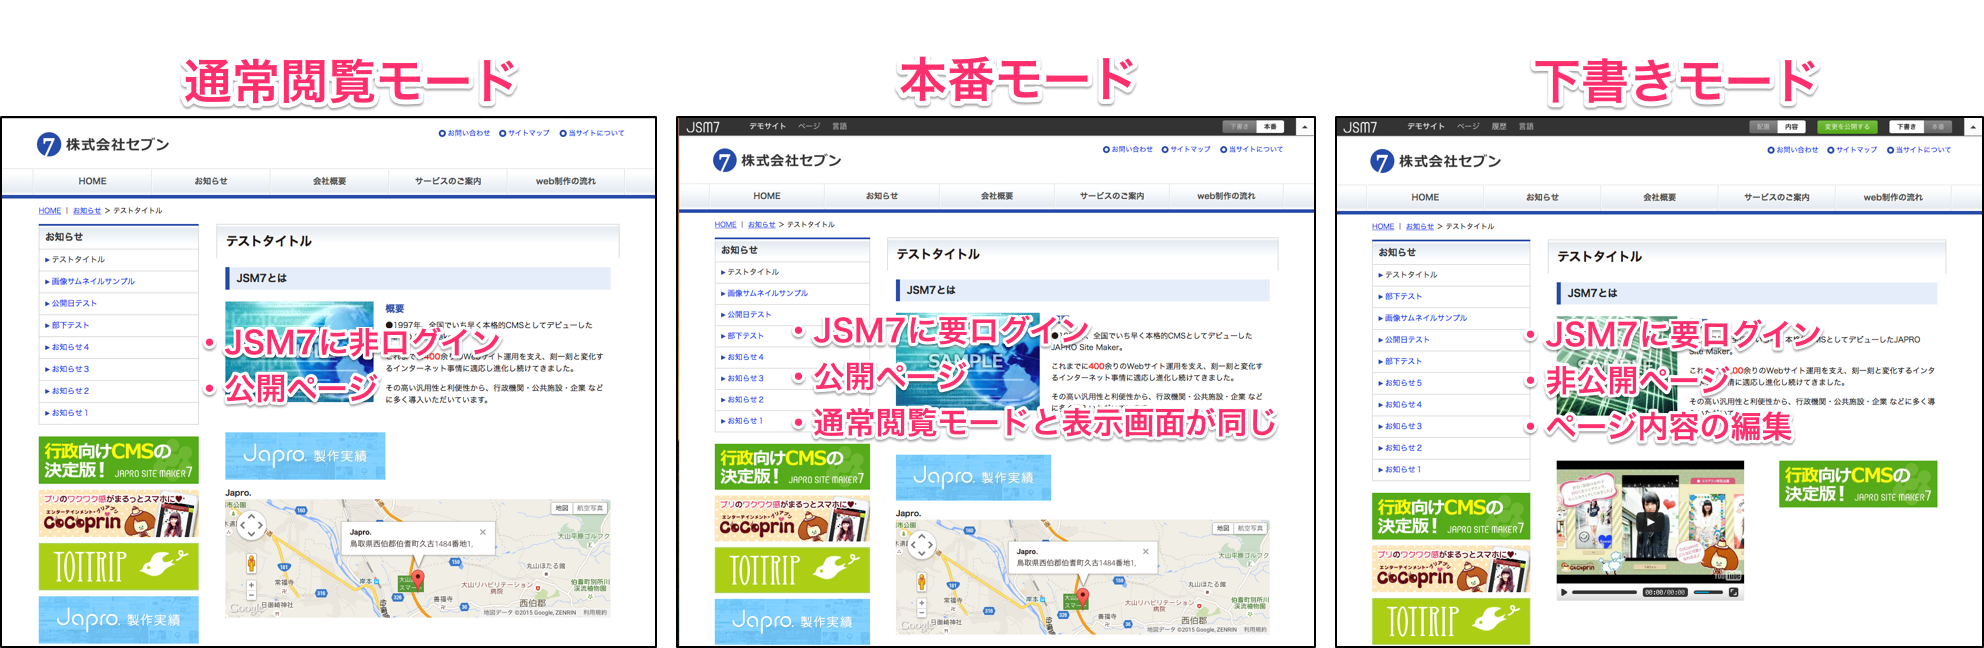Screen dimensions: 1984x648
Task: Click the map zoom control in the 通常閲覧モード map
Action: point(251,591)
